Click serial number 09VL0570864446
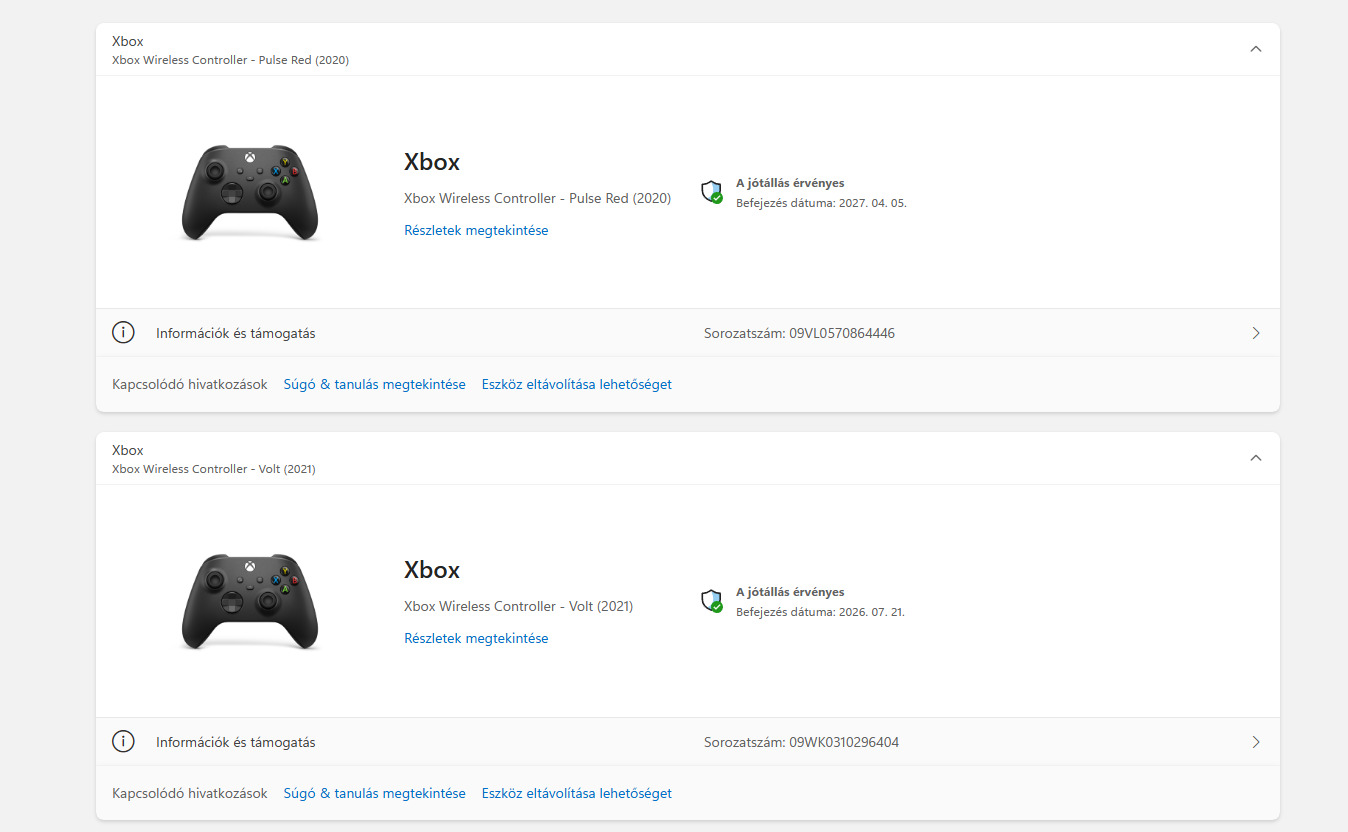 842,333
